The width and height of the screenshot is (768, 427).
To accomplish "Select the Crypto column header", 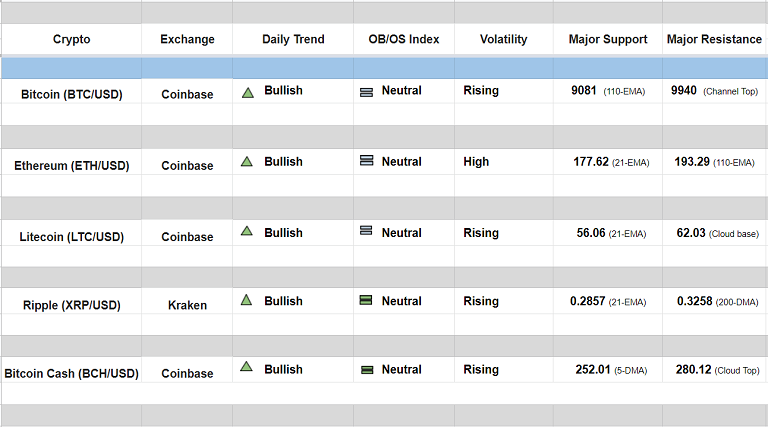I will tap(71, 40).
